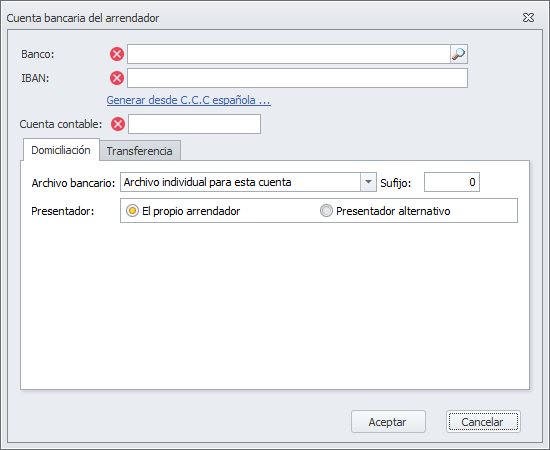Focus the Banco input field

[x=289, y=54]
